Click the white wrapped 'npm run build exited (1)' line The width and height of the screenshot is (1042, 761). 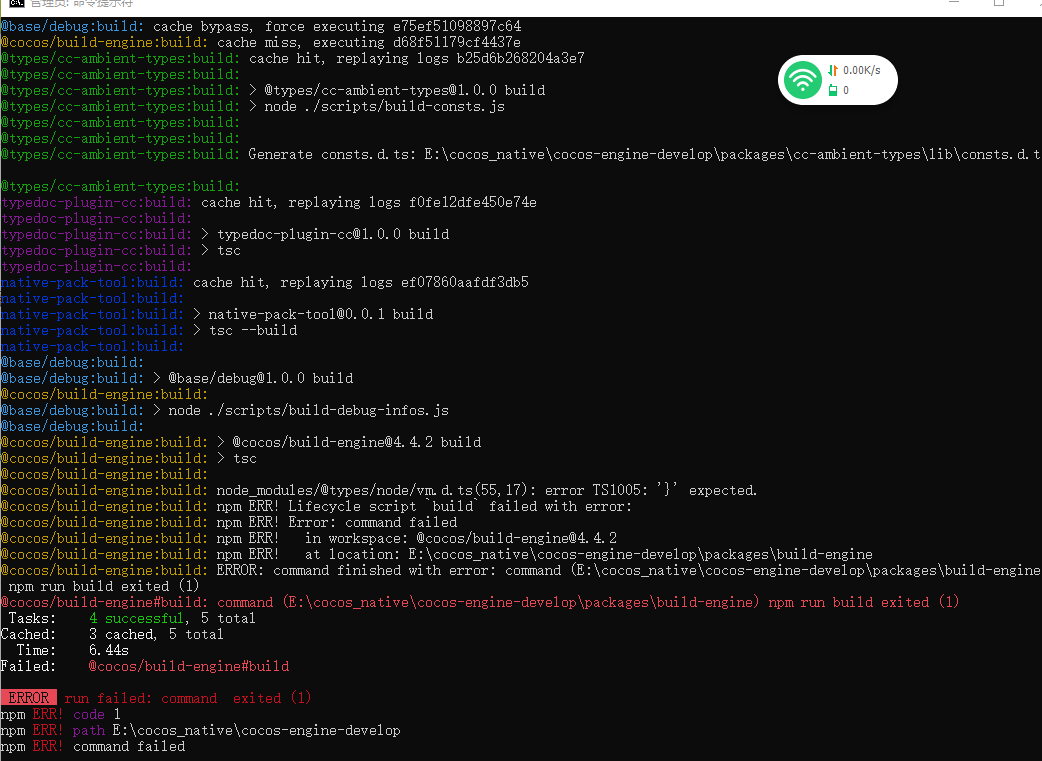coord(104,586)
